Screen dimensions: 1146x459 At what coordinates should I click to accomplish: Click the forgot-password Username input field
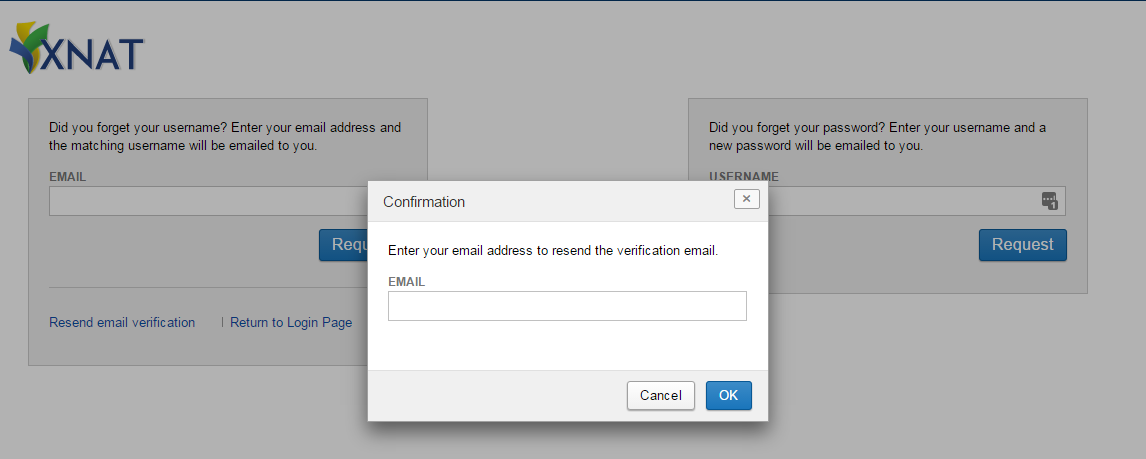pos(900,201)
